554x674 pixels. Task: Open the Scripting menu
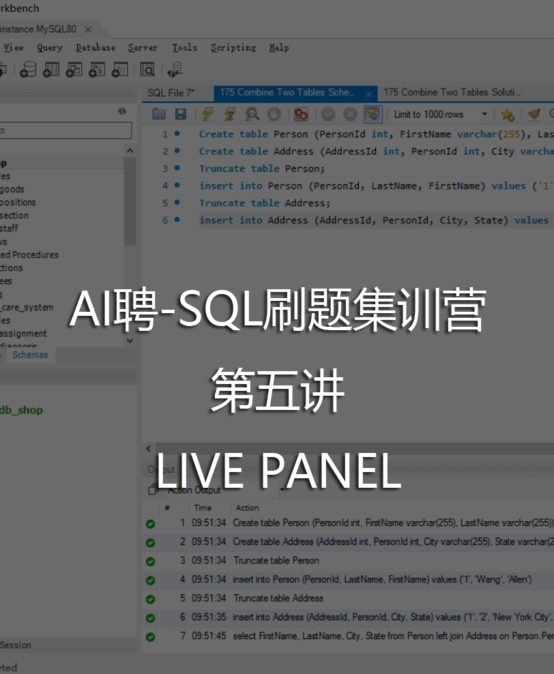[233, 48]
